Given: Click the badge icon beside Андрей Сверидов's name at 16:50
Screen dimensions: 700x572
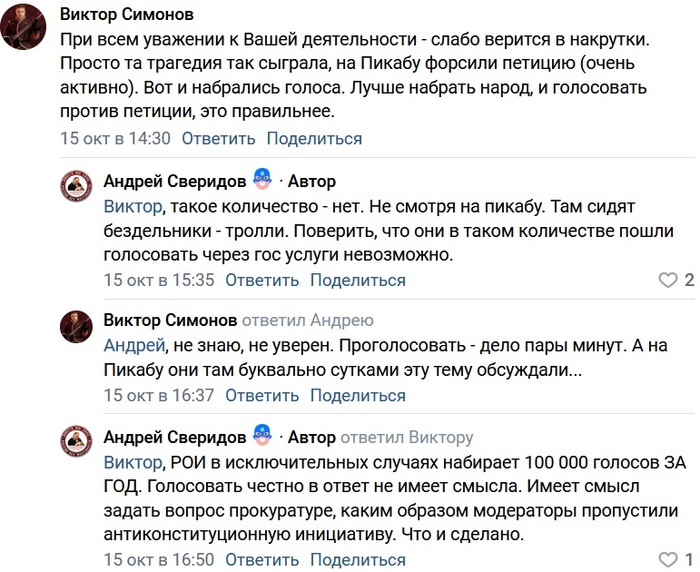Looking at the screenshot, I should click(262, 437).
